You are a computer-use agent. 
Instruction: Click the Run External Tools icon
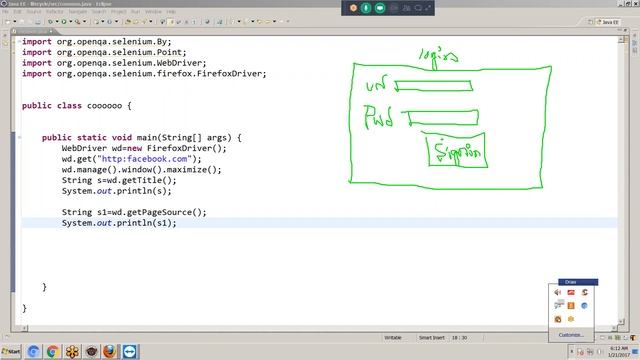[77, 22]
